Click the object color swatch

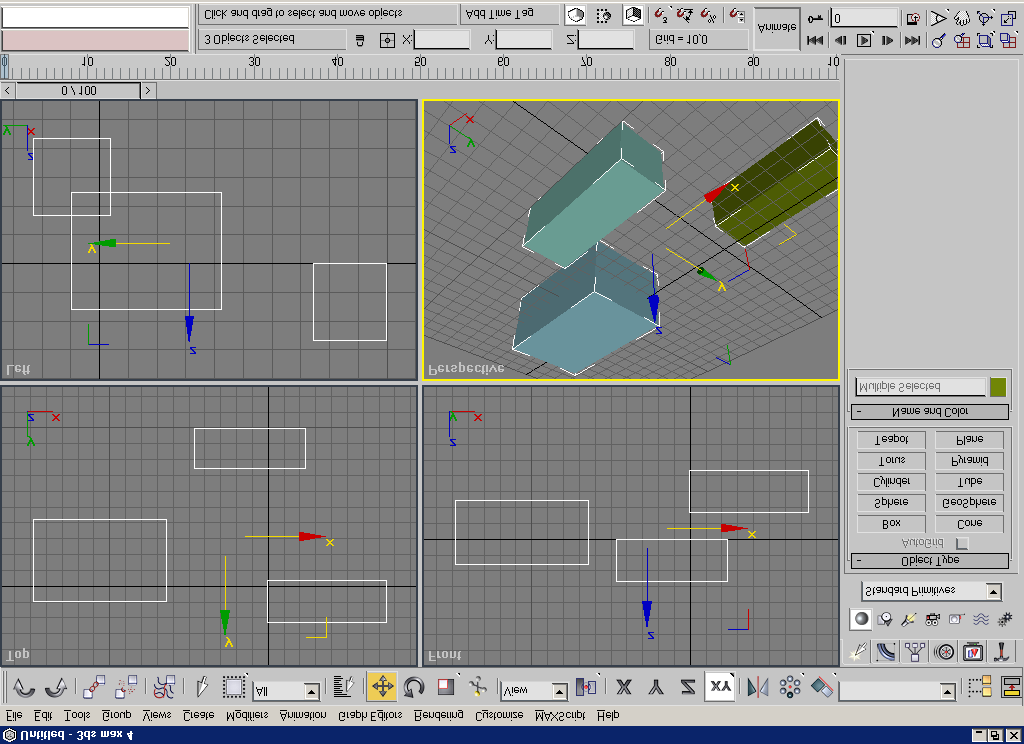pos(998,387)
